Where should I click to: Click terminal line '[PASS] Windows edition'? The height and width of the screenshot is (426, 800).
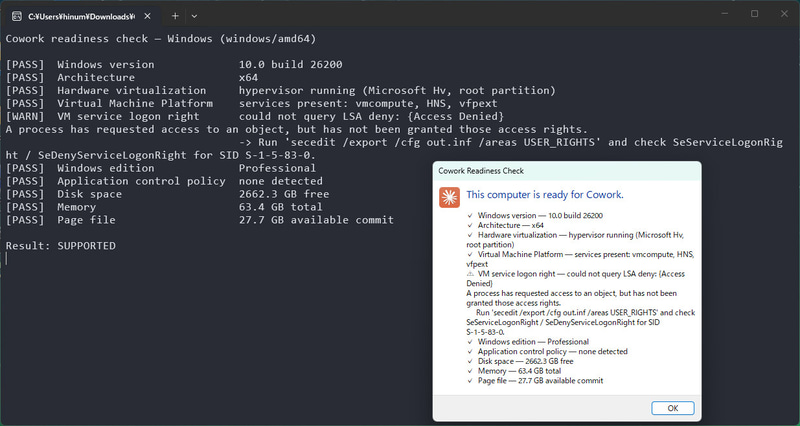(161, 168)
